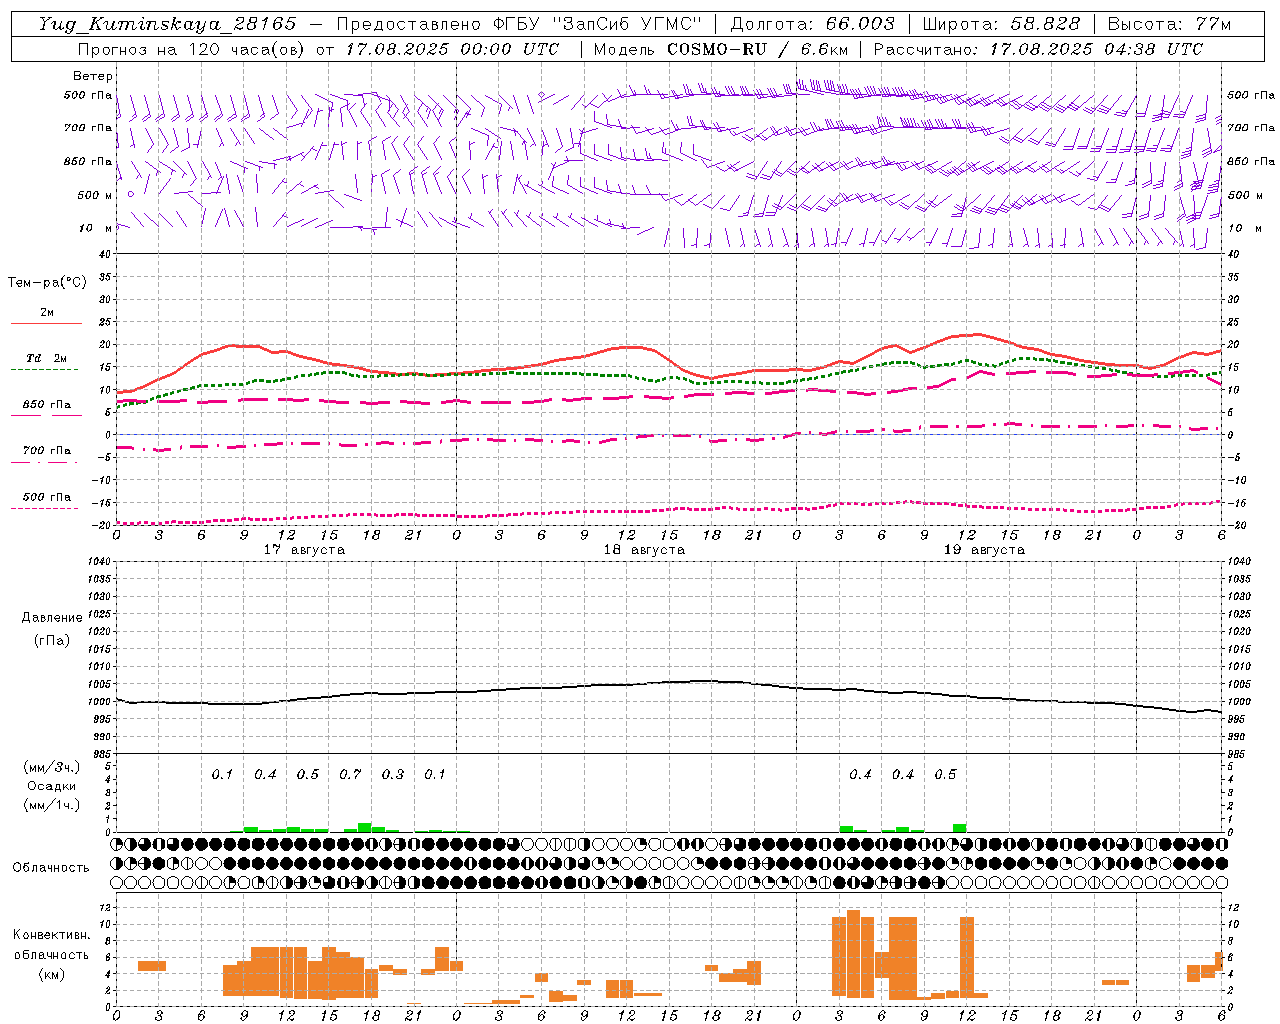The width and height of the screenshot is (1280, 1024).
Task: Click the 19 августа date label
Action: [x=984, y=550]
